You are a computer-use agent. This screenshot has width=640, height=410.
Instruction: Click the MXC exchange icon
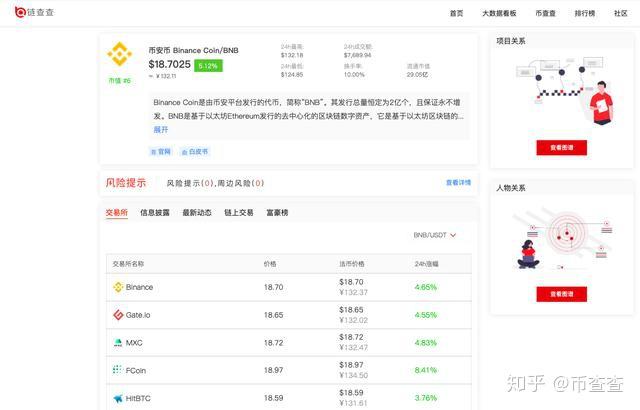pyautogui.click(x=118, y=343)
